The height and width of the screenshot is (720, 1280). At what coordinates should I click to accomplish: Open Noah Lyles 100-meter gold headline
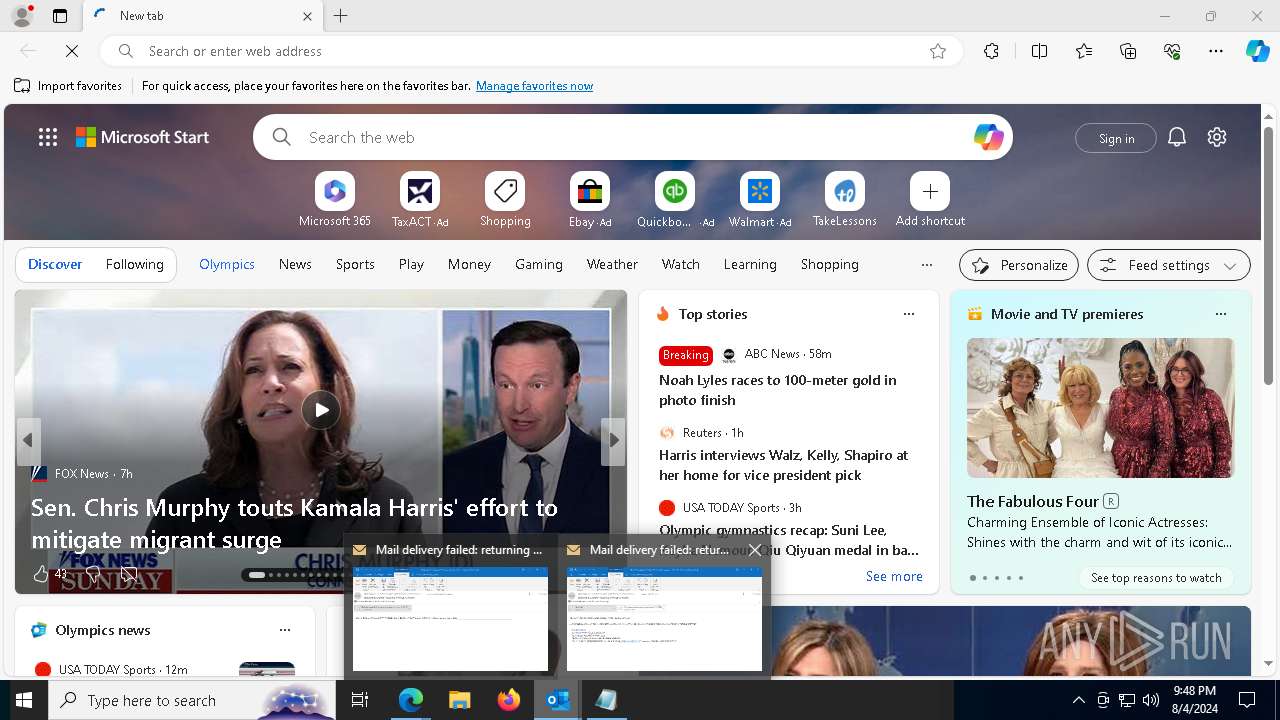(778, 390)
